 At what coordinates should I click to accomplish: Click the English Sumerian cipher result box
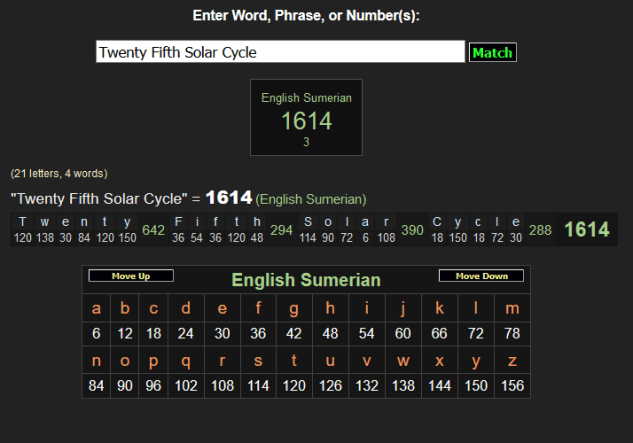(306, 118)
